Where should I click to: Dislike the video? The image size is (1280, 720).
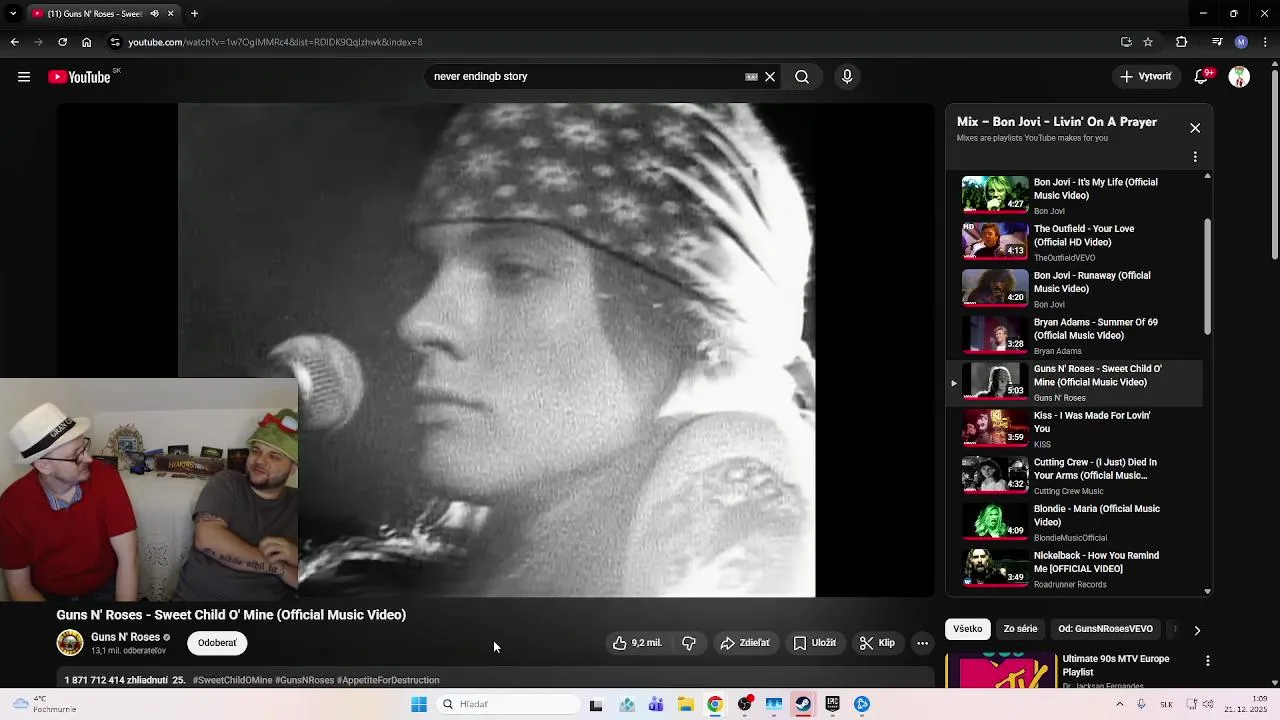click(x=689, y=643)
